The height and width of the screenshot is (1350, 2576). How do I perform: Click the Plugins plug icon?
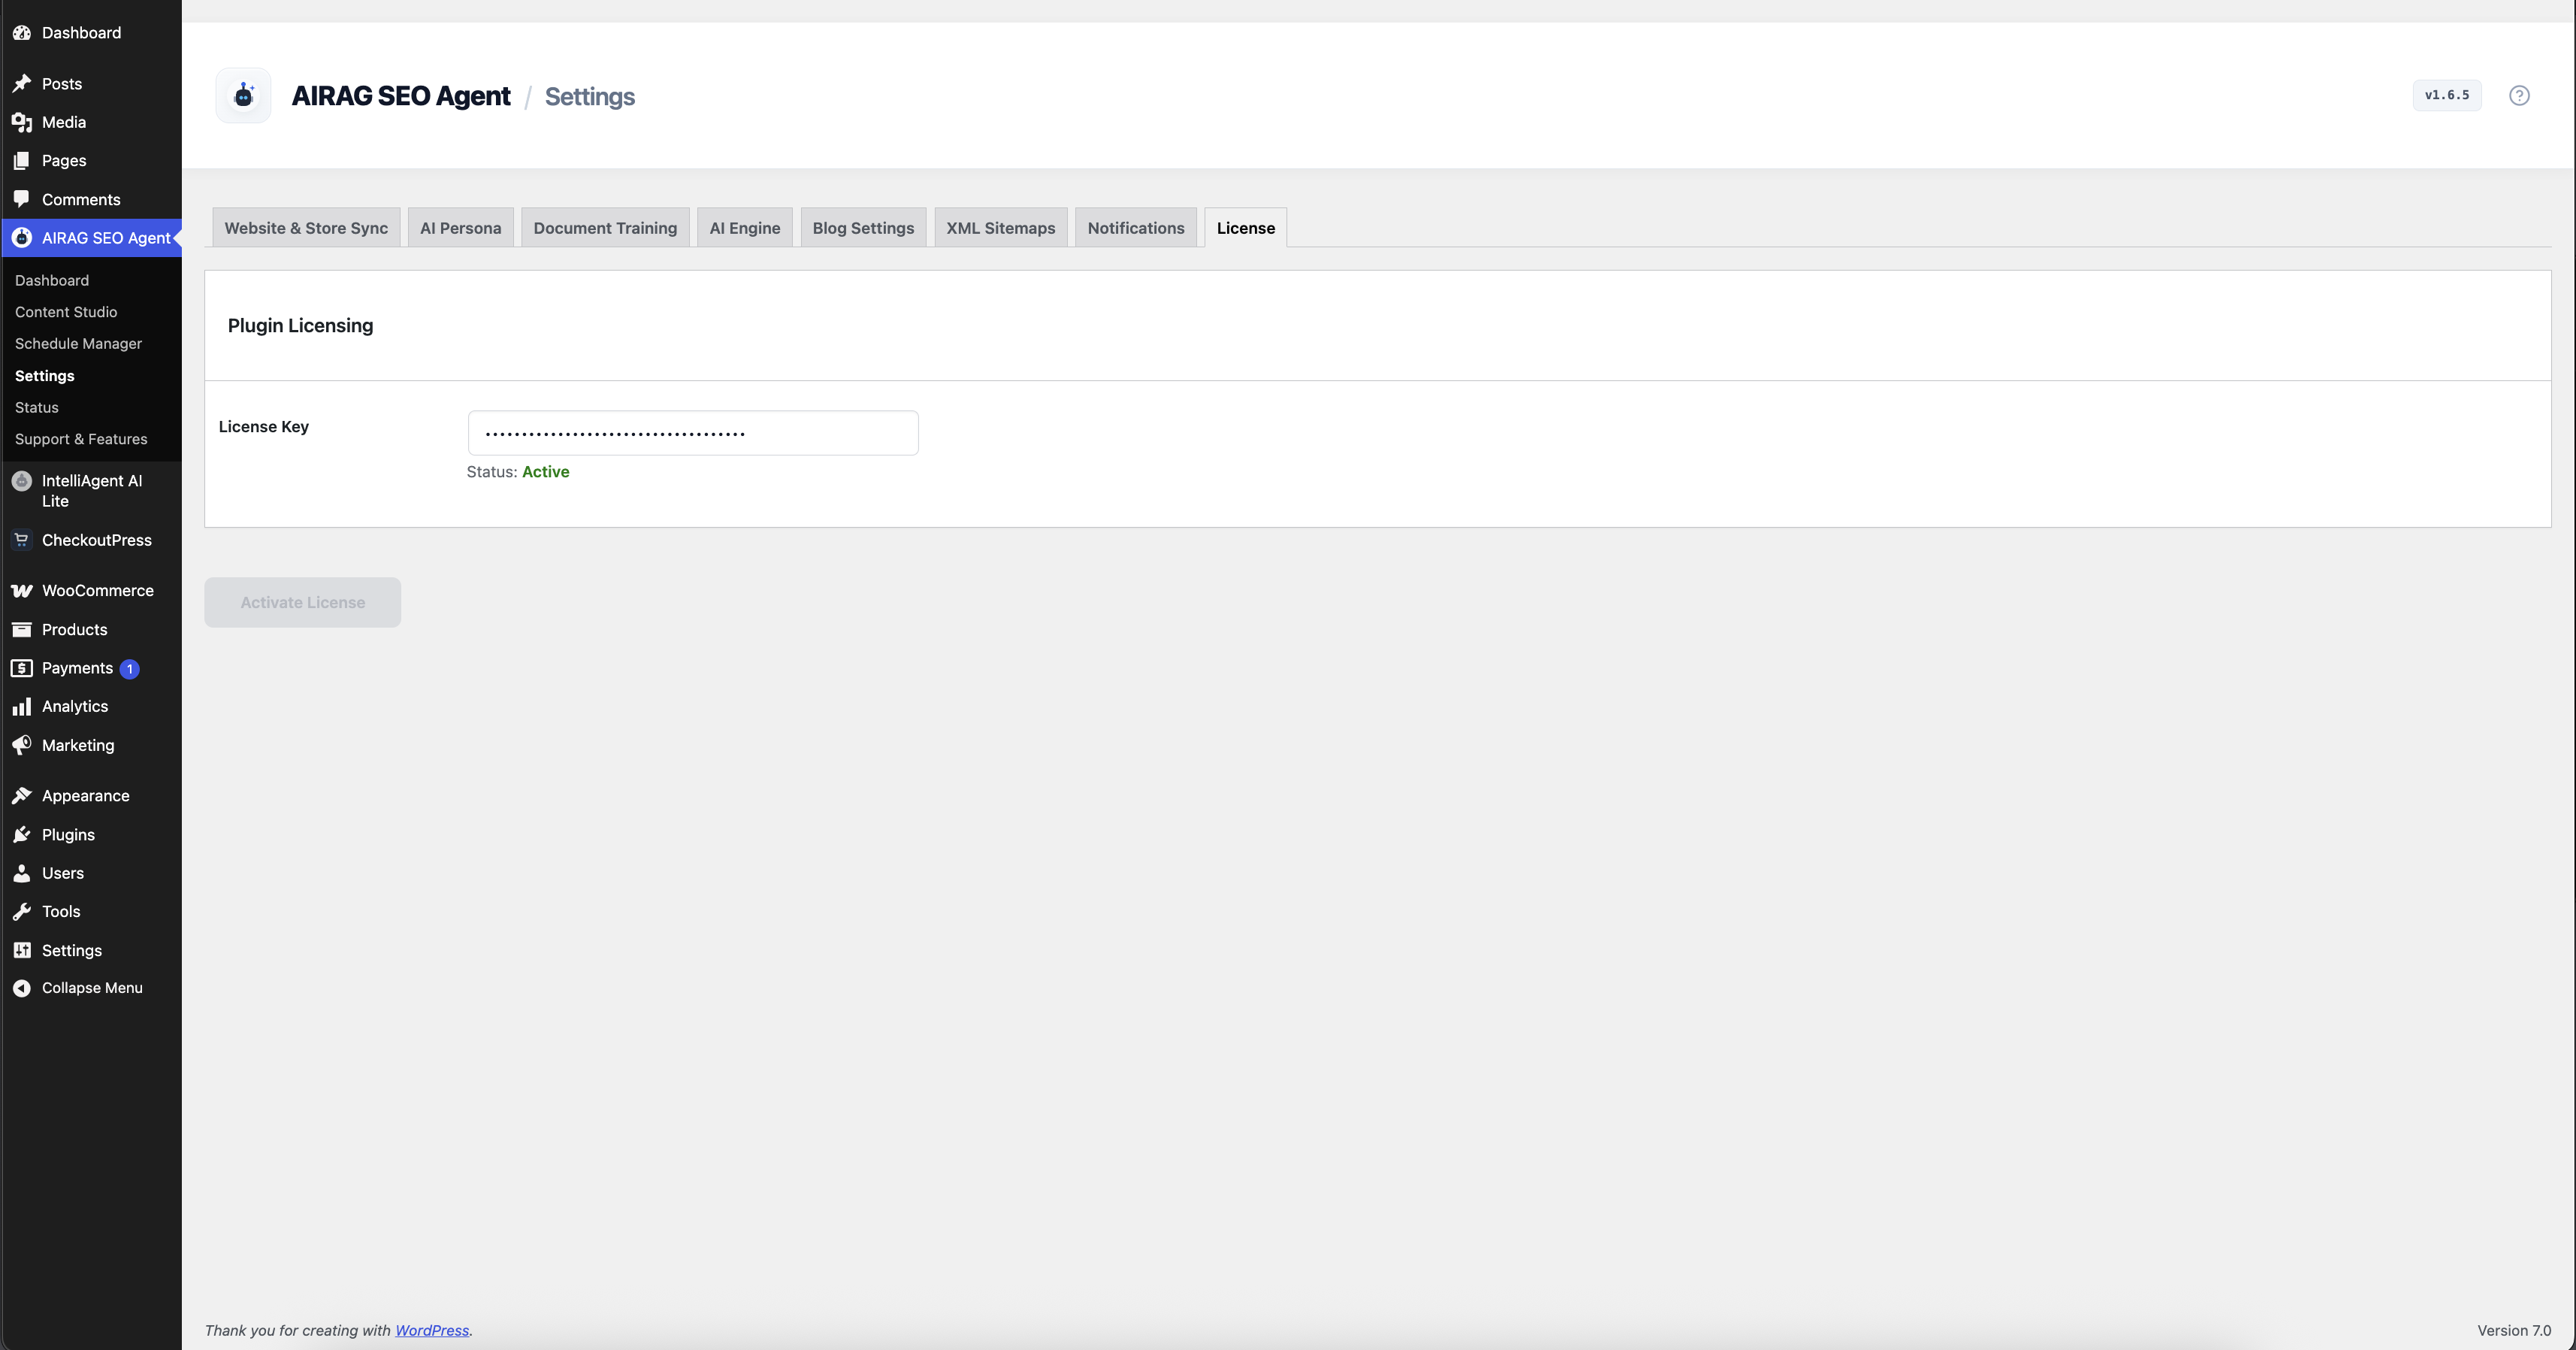coord(22,835)
